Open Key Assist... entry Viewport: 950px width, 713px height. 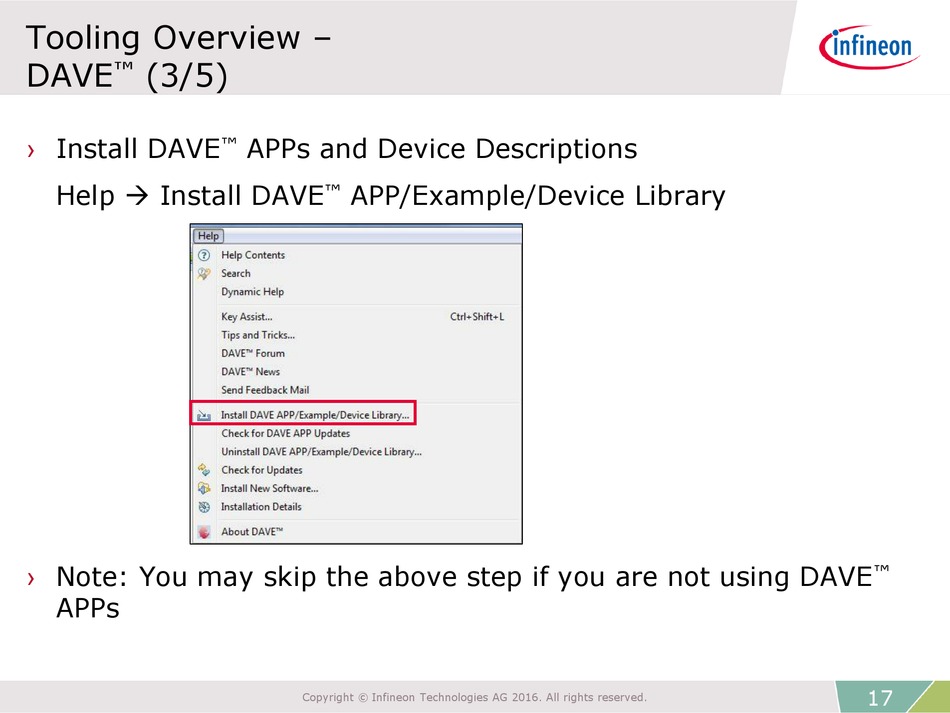tap(247, 317)
